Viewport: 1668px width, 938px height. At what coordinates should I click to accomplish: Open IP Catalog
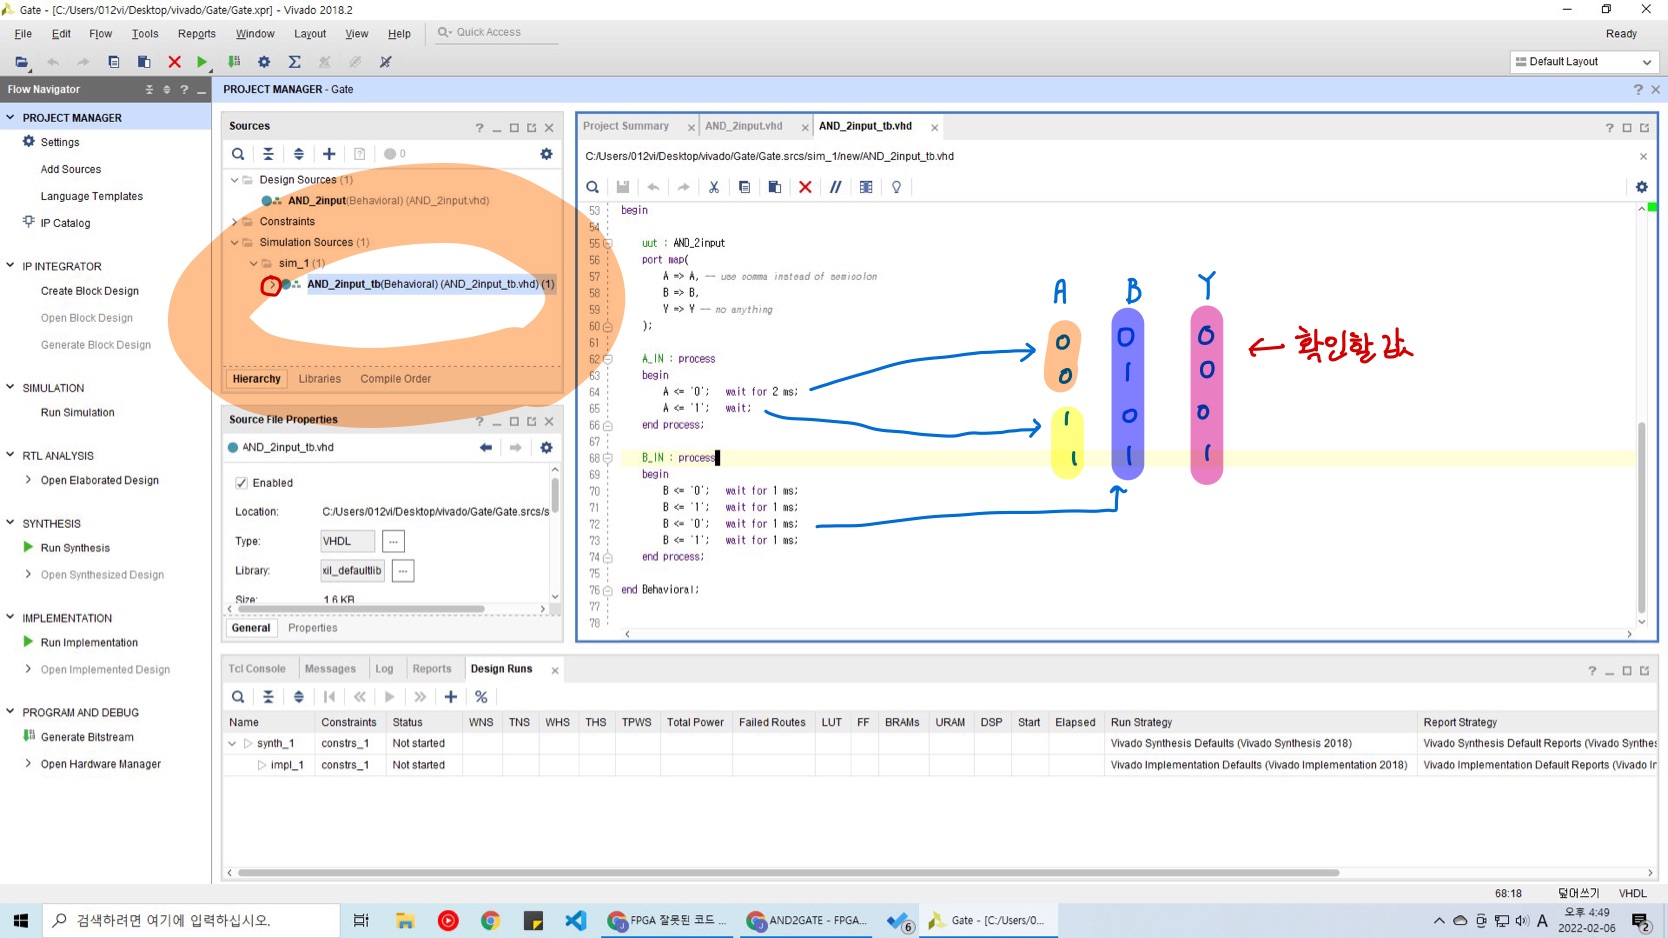(x=65, y=223)
